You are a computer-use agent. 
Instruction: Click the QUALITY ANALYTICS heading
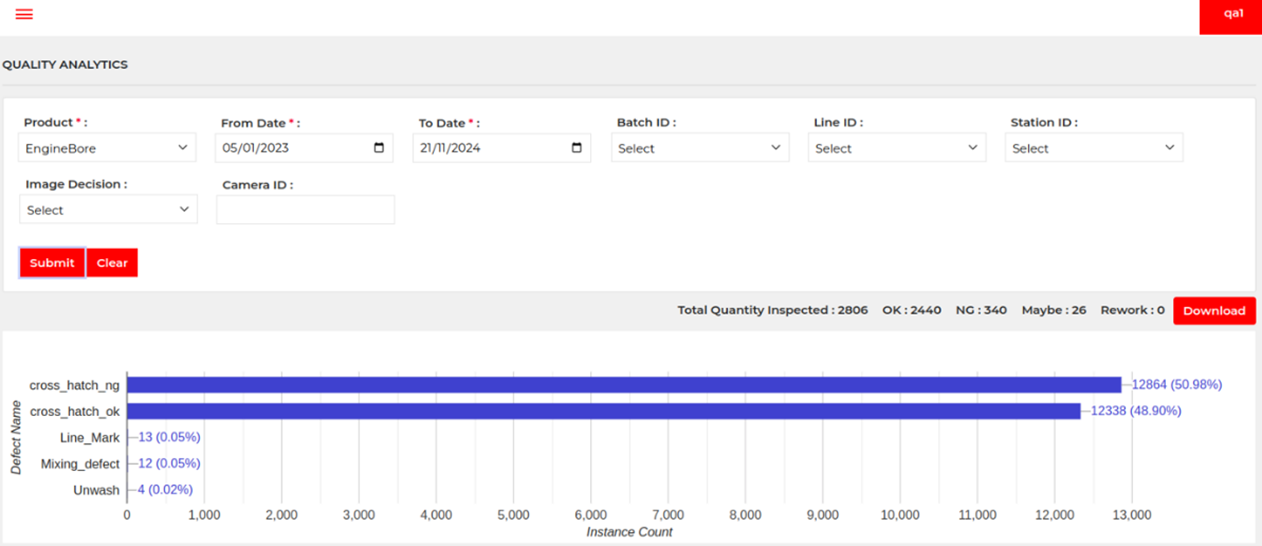65,65
